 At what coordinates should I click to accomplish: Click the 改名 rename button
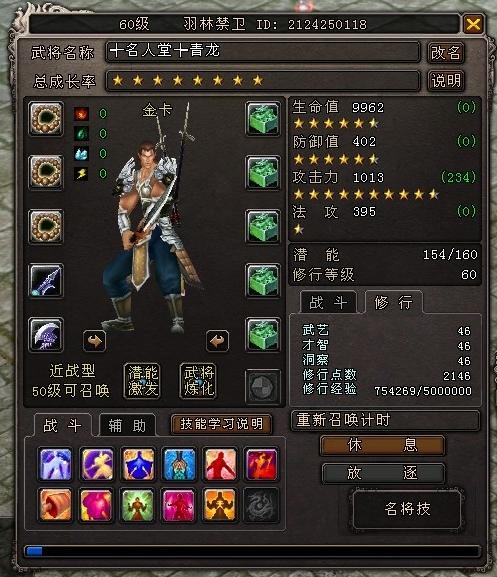point(446,53)
